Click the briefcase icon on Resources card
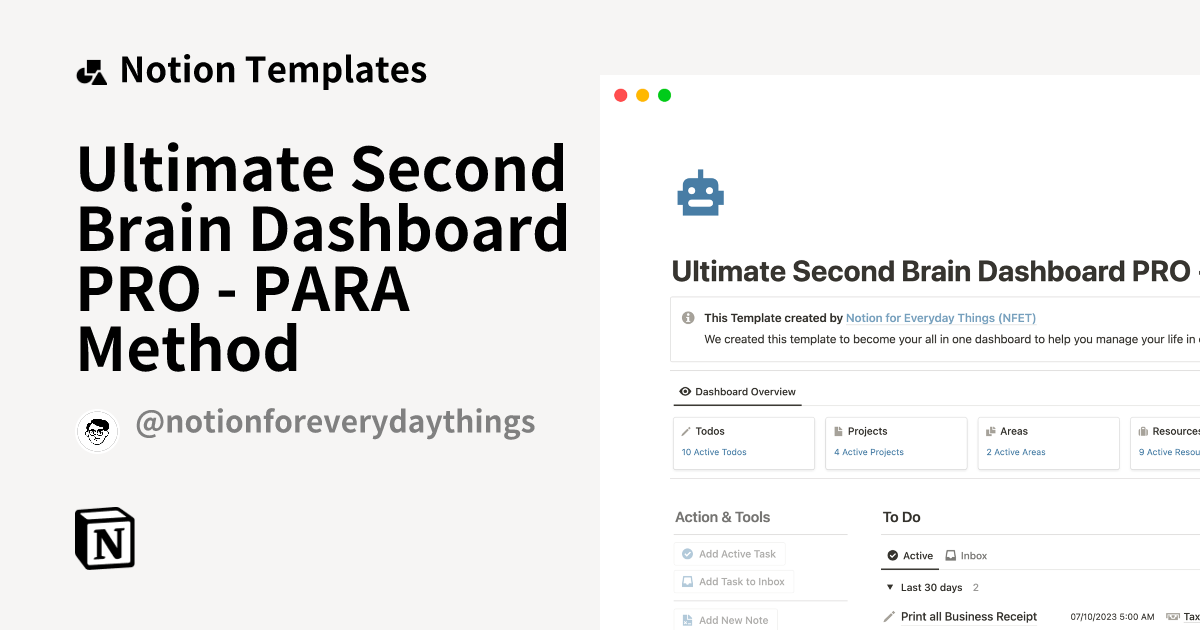 [x=1145, y=431]
